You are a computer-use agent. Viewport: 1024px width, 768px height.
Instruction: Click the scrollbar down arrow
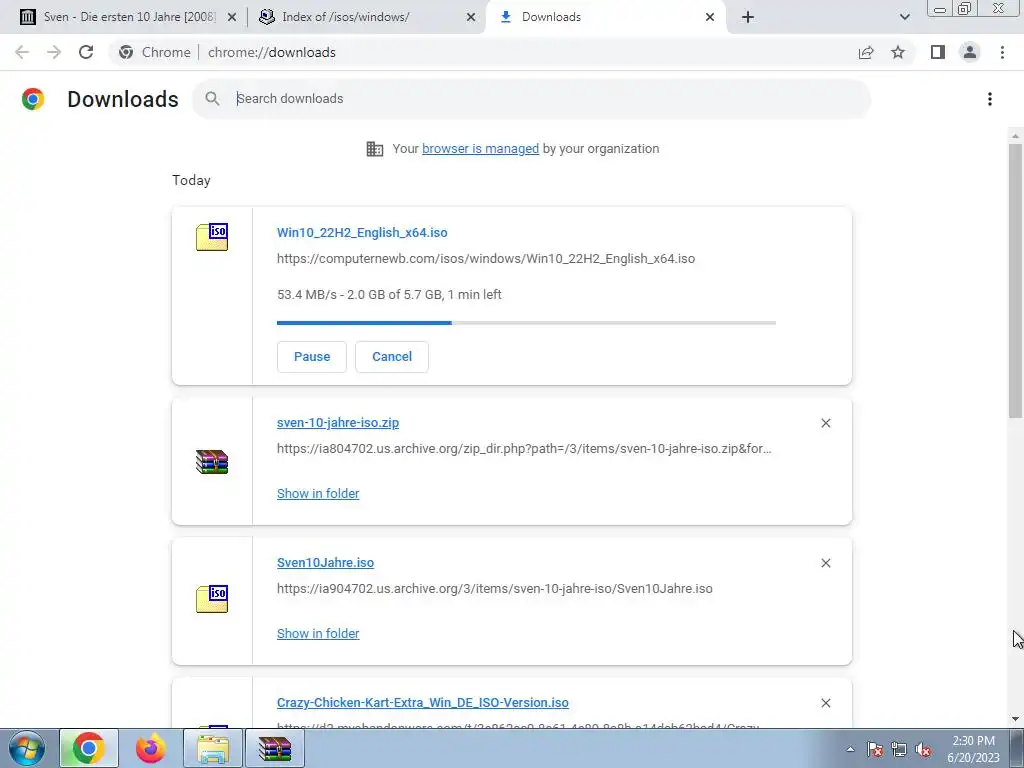(x=1015, y=720)
